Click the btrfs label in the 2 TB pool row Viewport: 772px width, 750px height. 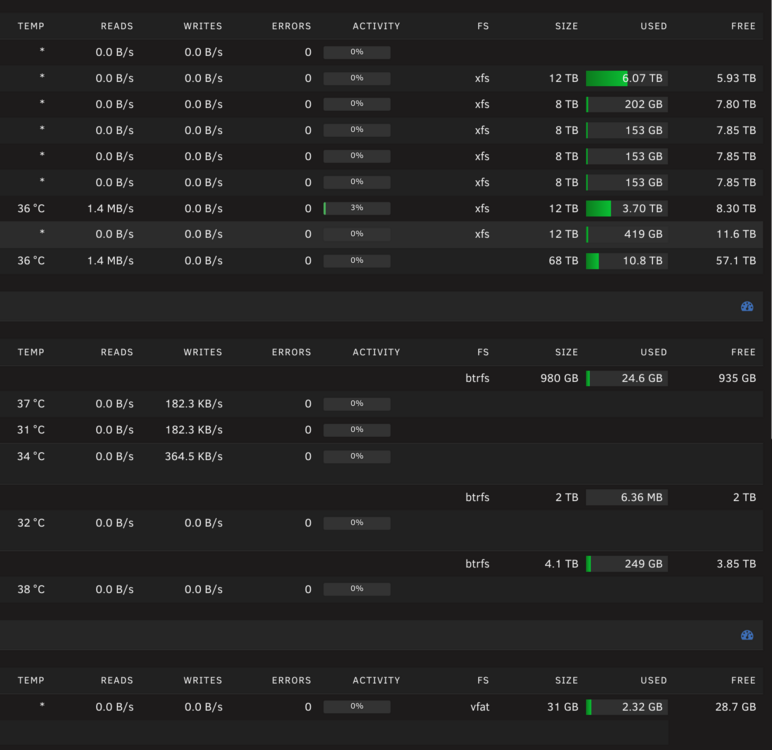coord(478,497)
